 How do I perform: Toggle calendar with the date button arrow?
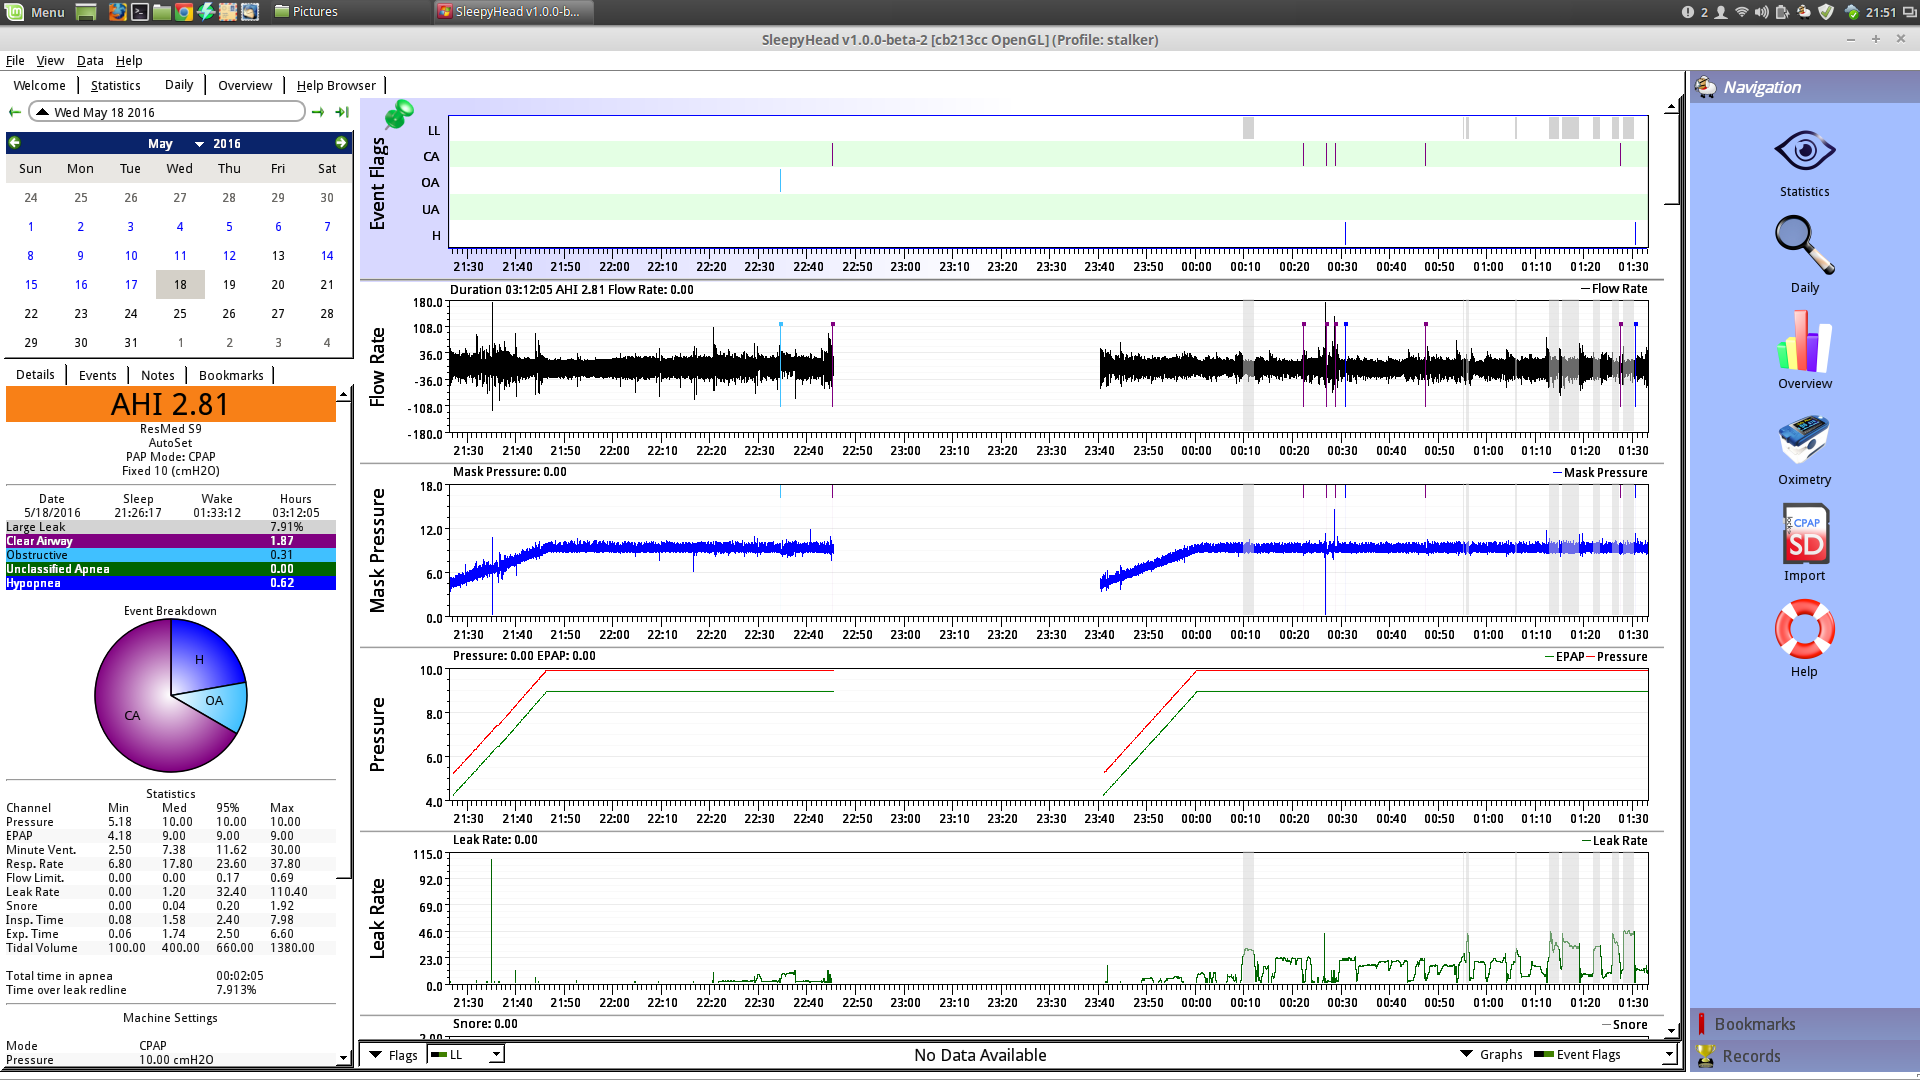tap(43, 112)
